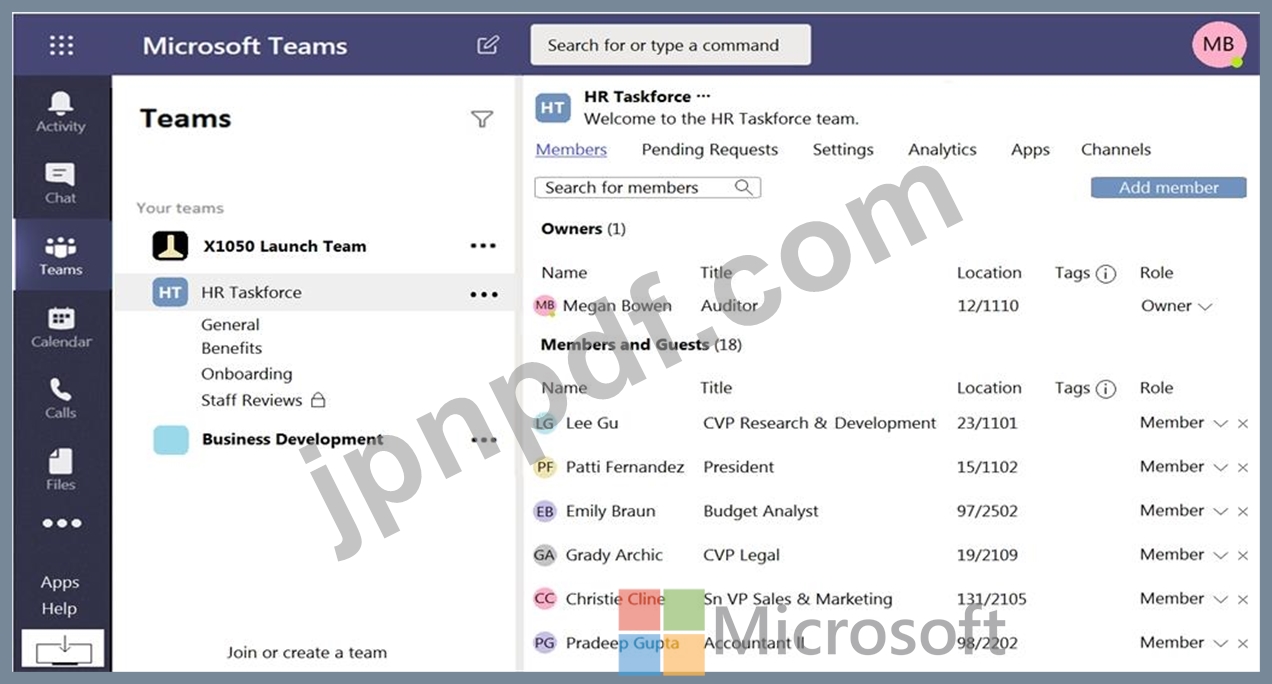Click the HT team avatar in header

[553, 108]
